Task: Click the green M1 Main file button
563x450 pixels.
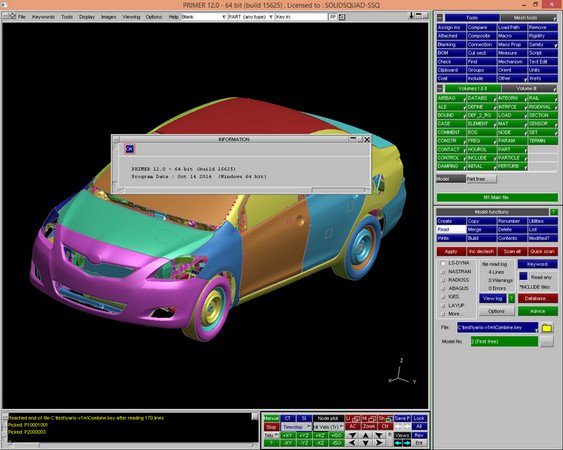Action: click(x=497, y=198)
